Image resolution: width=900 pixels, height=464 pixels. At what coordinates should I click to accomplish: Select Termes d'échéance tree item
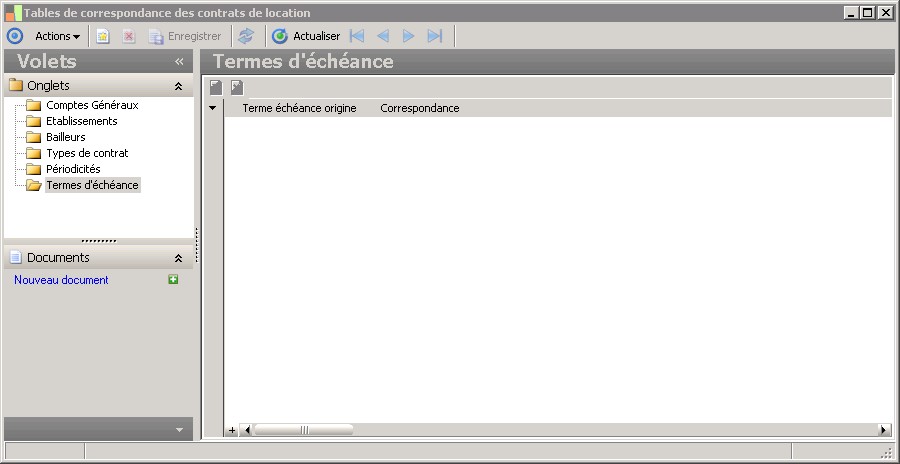click(x=92, y=185)
